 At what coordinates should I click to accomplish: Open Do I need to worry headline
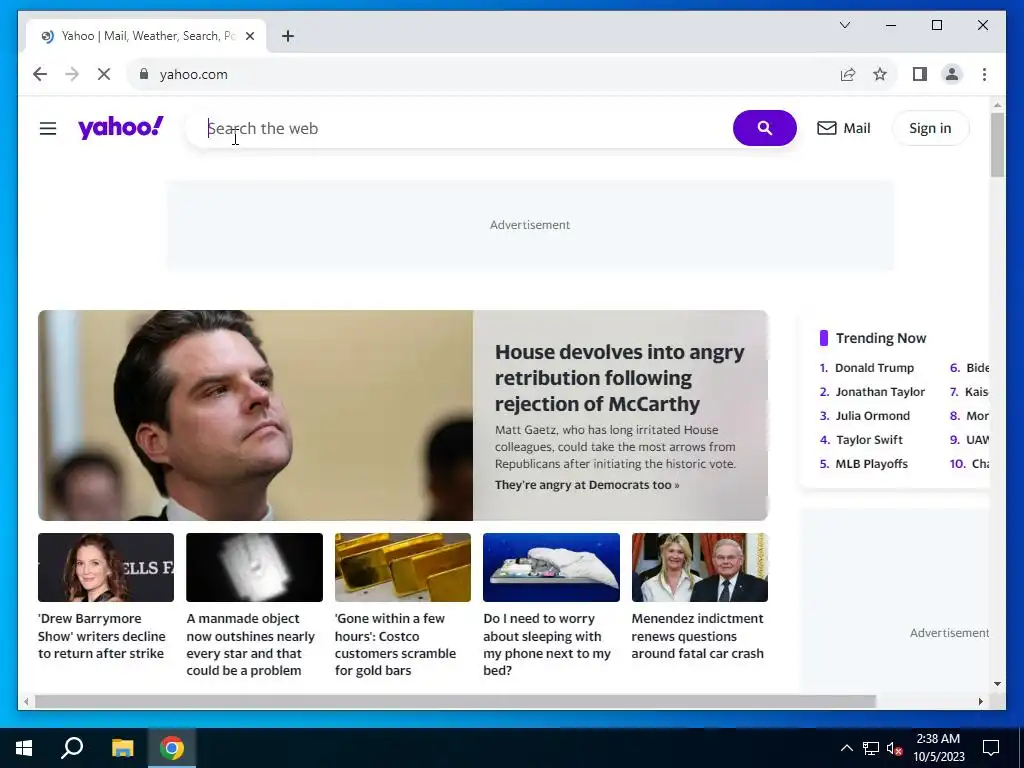click(x=547, y=645)
